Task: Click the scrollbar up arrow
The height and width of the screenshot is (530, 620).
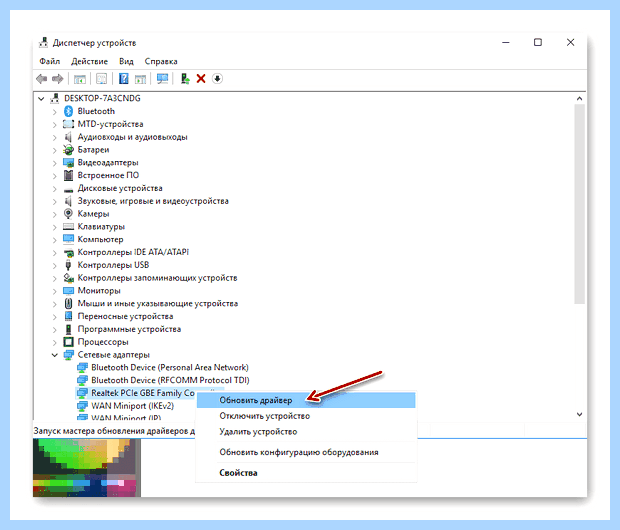Action: point(579,98)
